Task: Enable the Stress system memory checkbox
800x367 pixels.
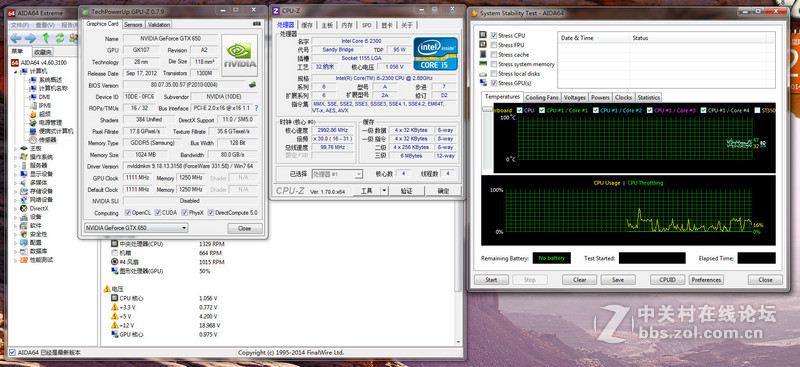Action: pyautogui.click(x=493, y=64)
